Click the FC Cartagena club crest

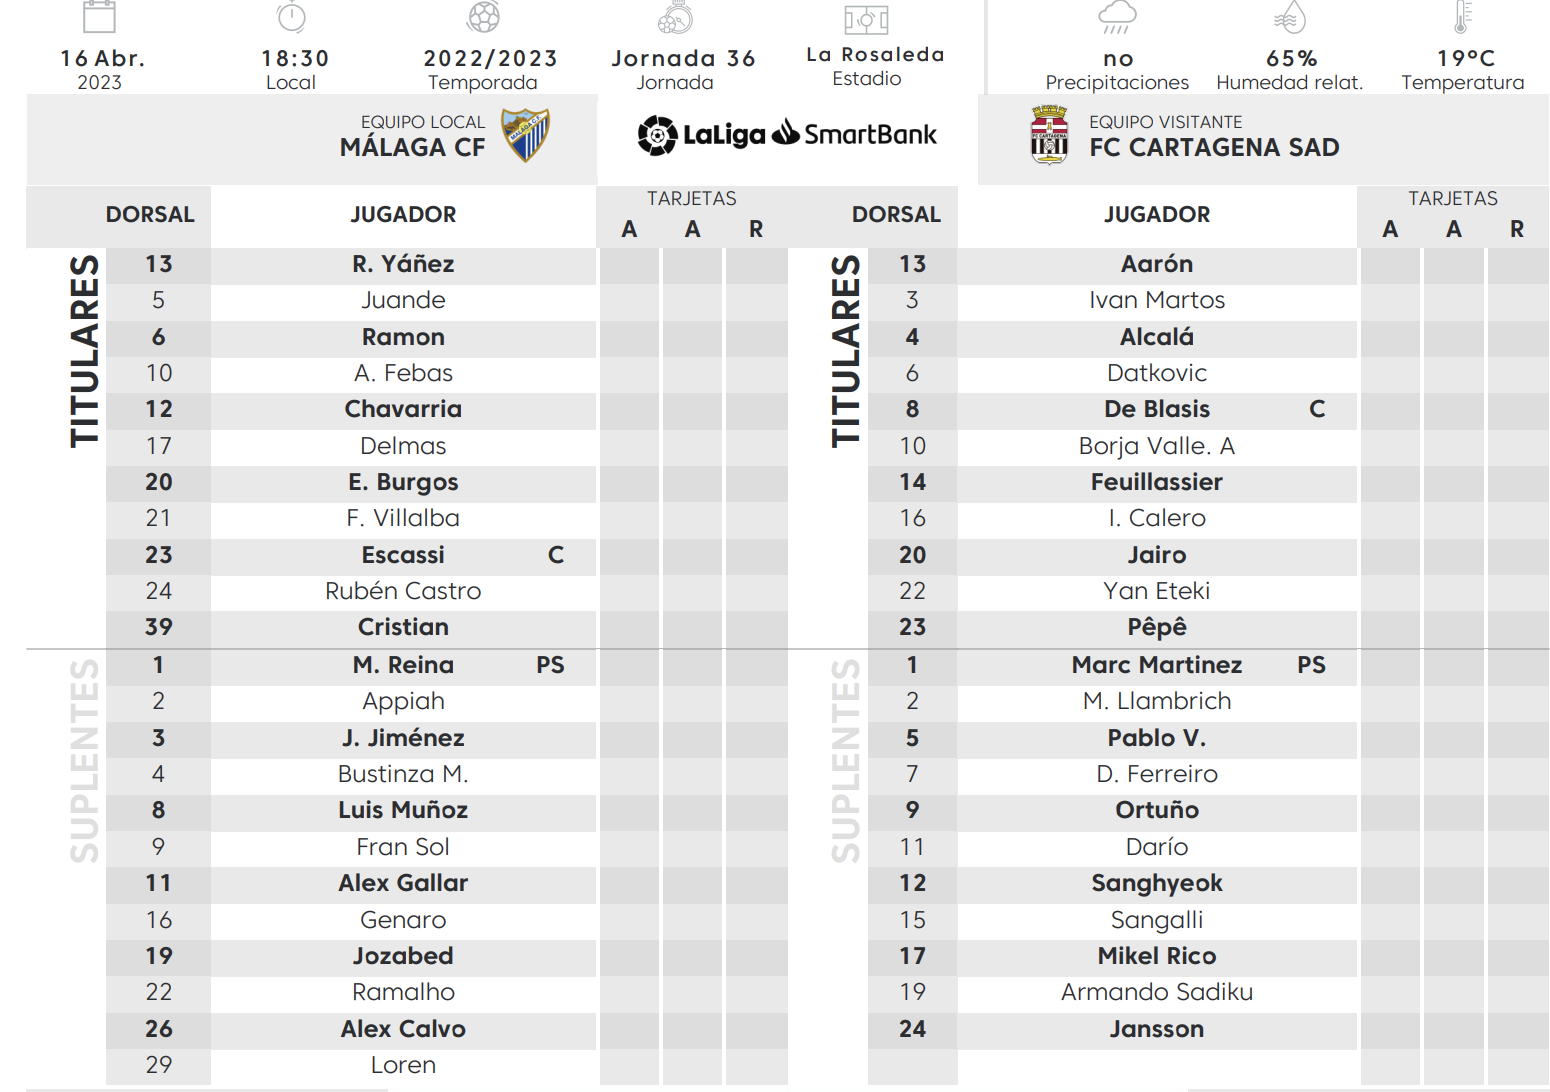1049,135
